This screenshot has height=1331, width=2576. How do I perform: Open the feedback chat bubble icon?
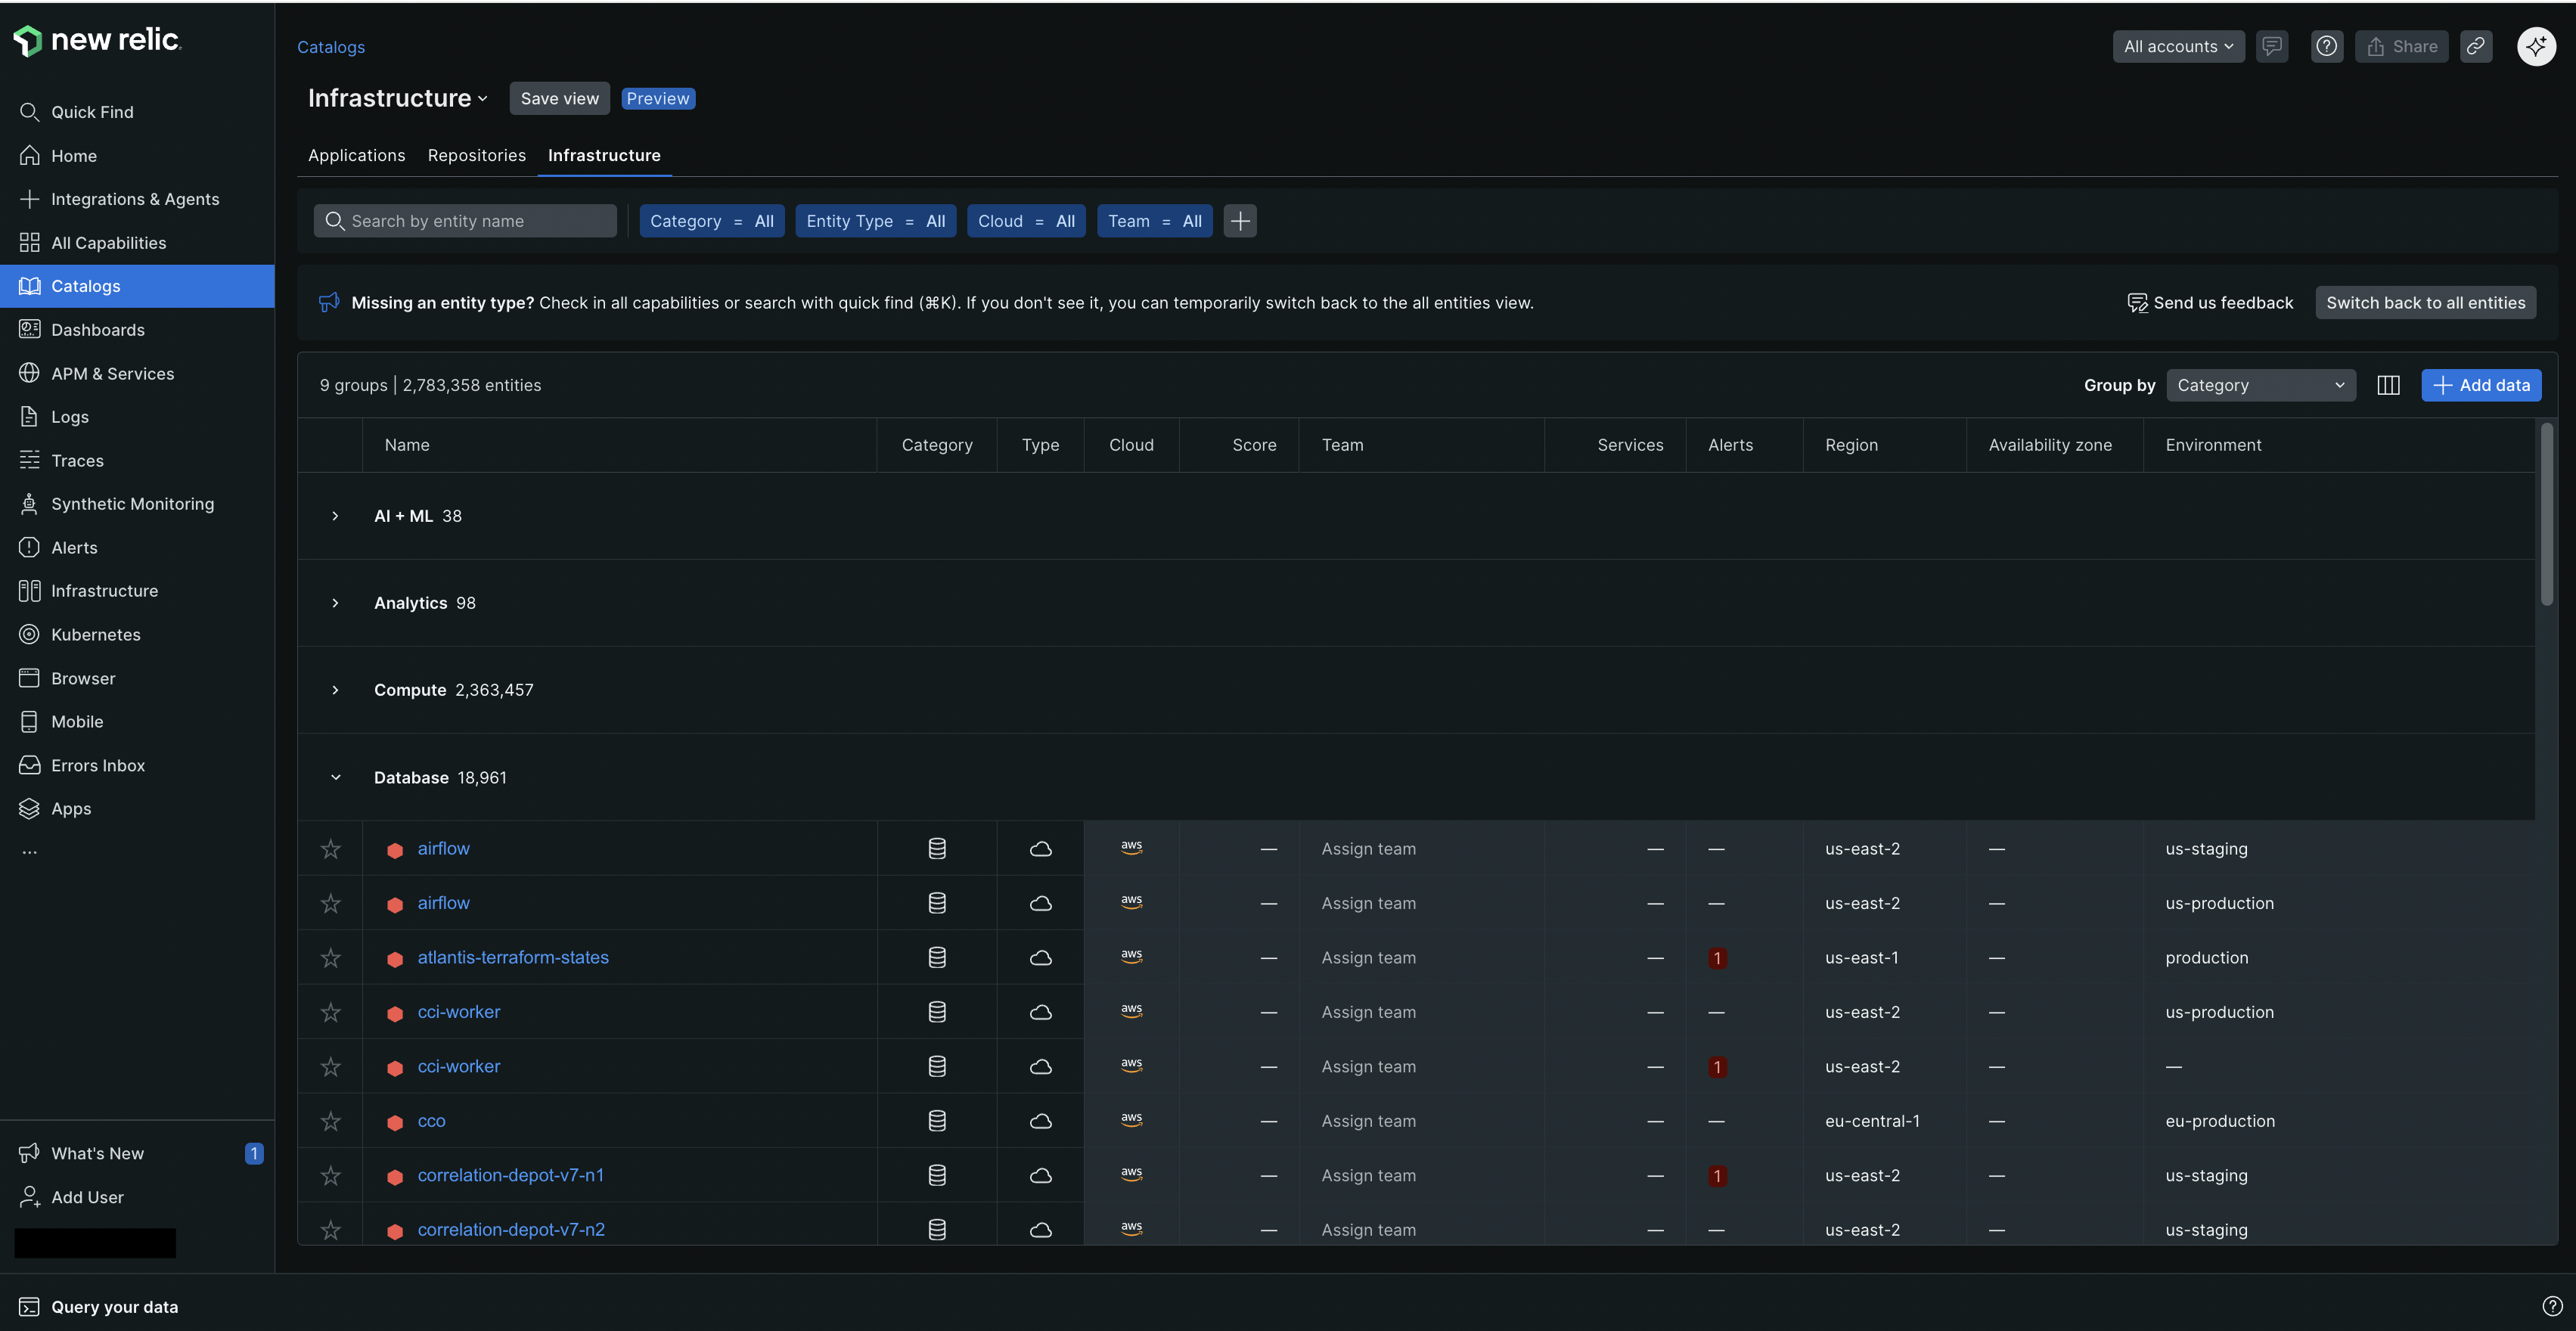click(x=2271, y=46)
